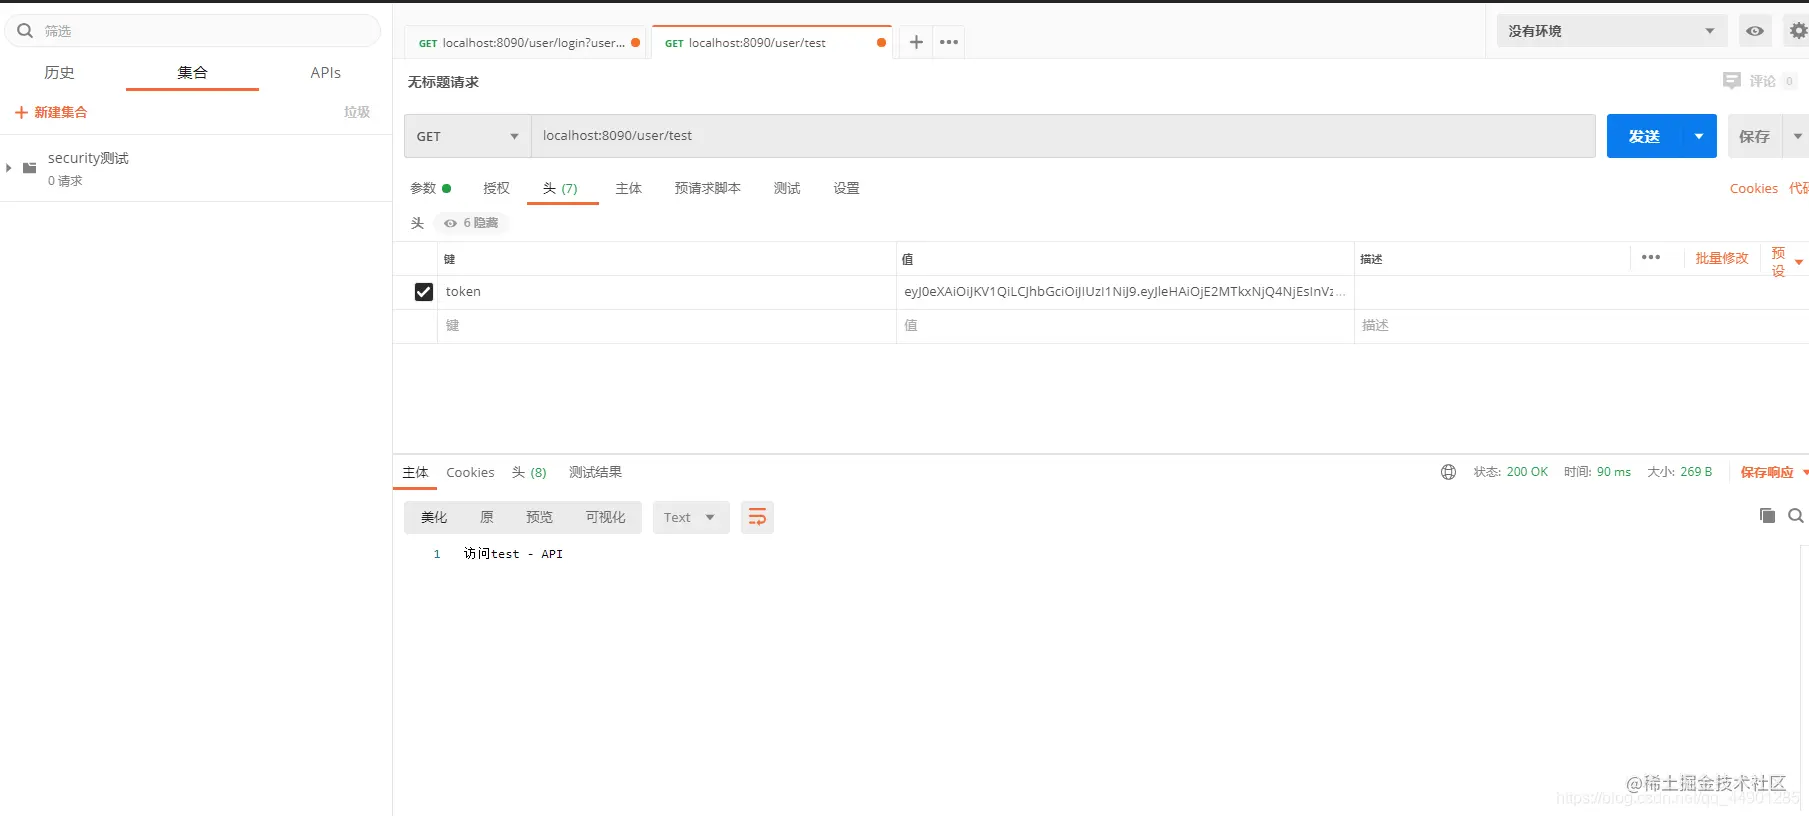
Task: Select the 原 raw view button
Action: tap(487, 517)
